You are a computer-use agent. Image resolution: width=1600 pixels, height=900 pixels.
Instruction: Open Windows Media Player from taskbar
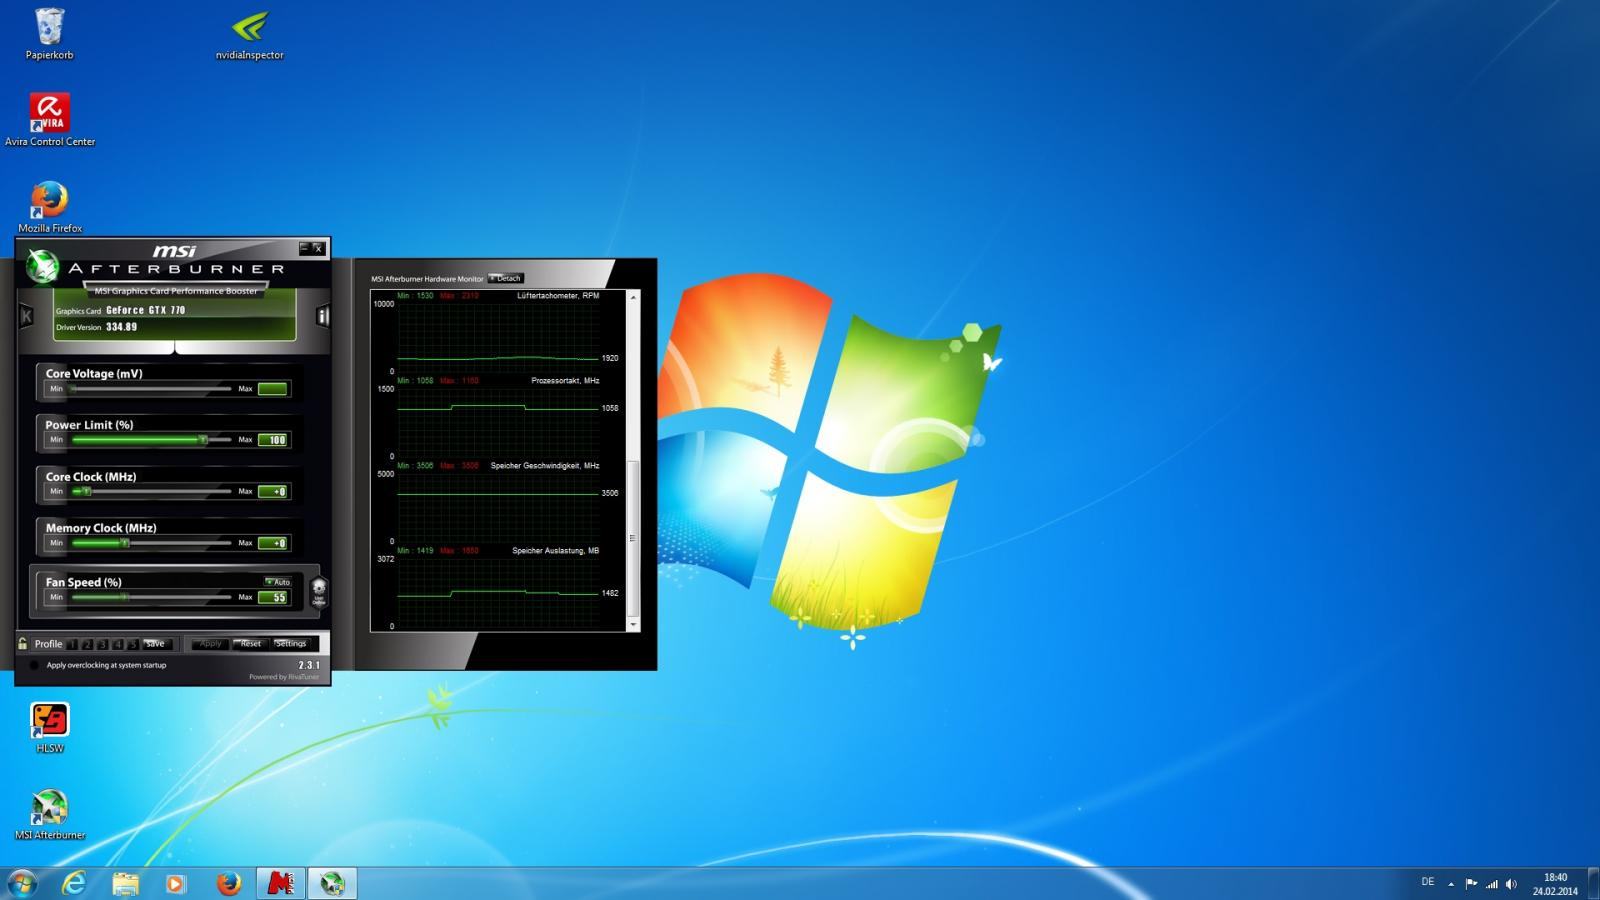click(x=176, y=883)
